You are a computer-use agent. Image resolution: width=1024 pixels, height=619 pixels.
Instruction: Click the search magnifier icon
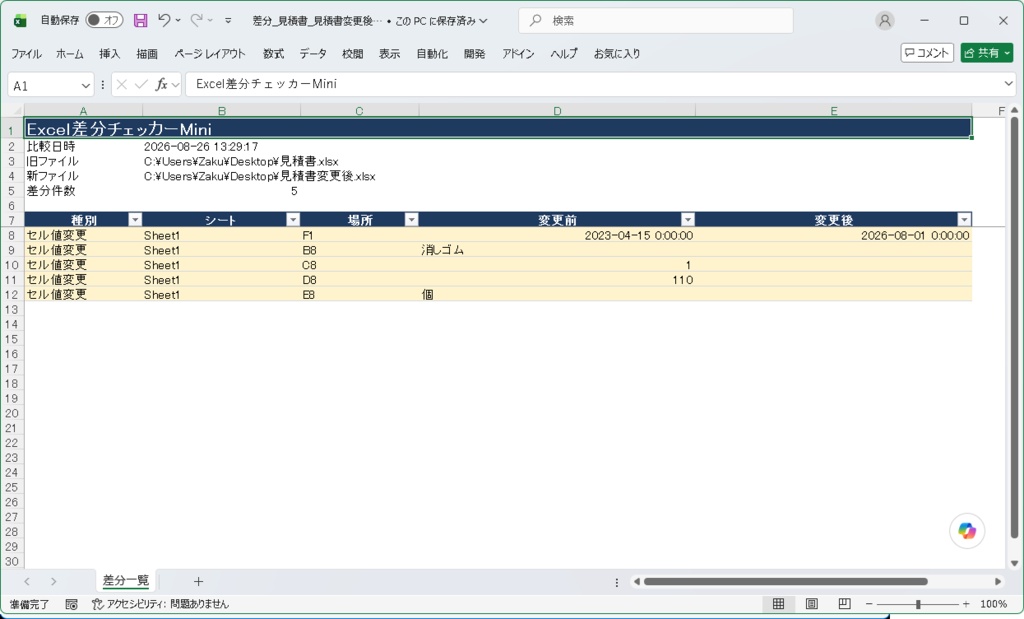[536, 21]
